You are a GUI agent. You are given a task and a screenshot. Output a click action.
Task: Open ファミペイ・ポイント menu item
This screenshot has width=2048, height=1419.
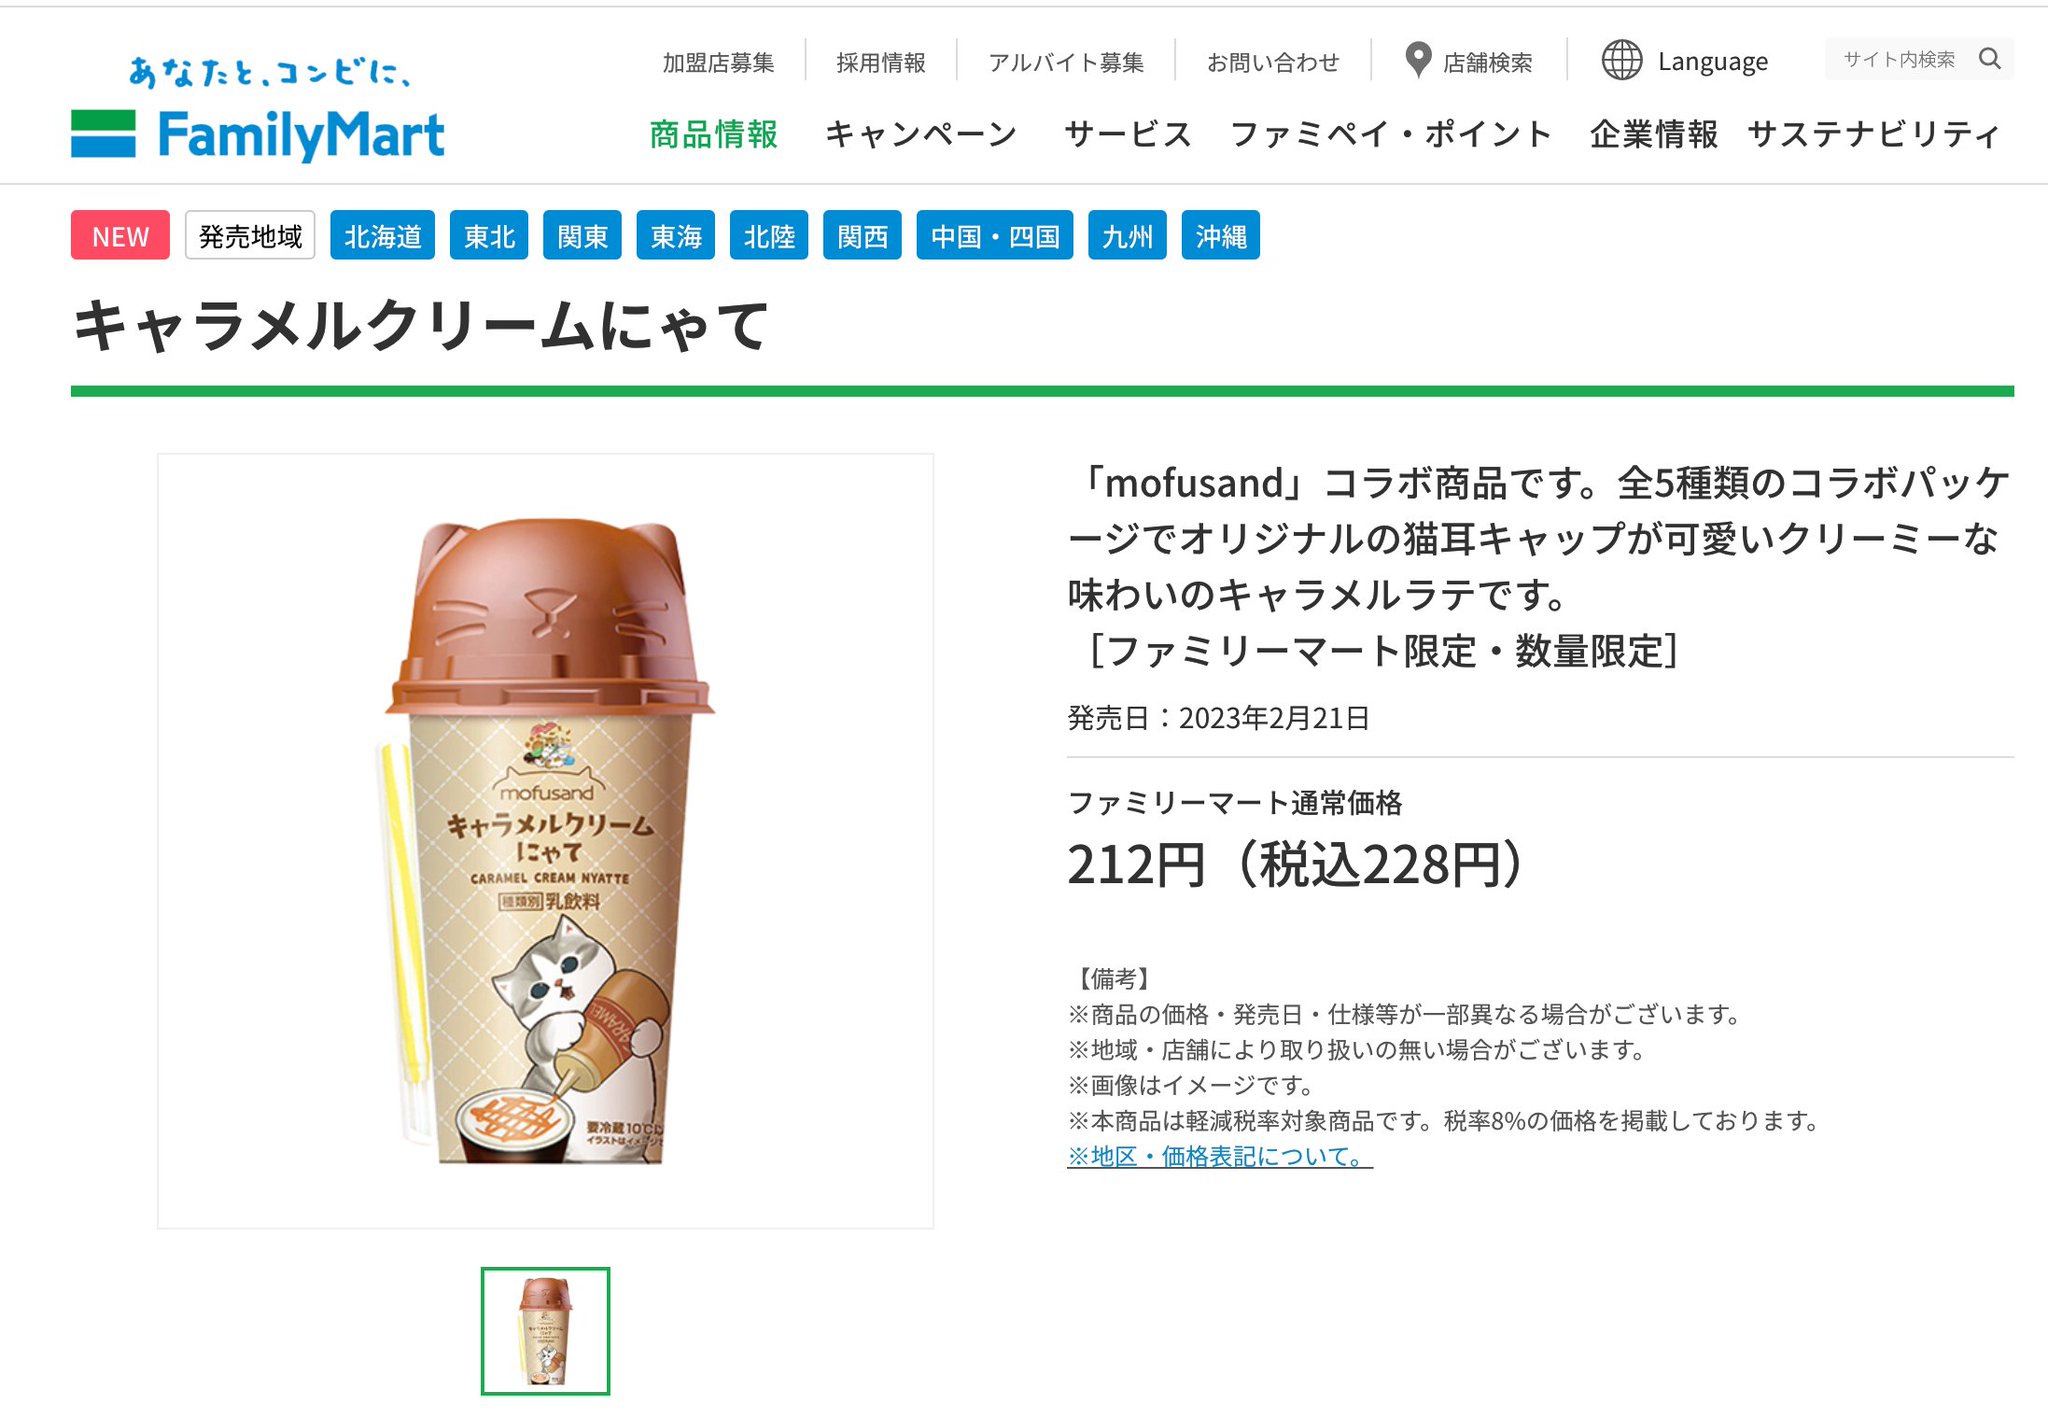1391,134
